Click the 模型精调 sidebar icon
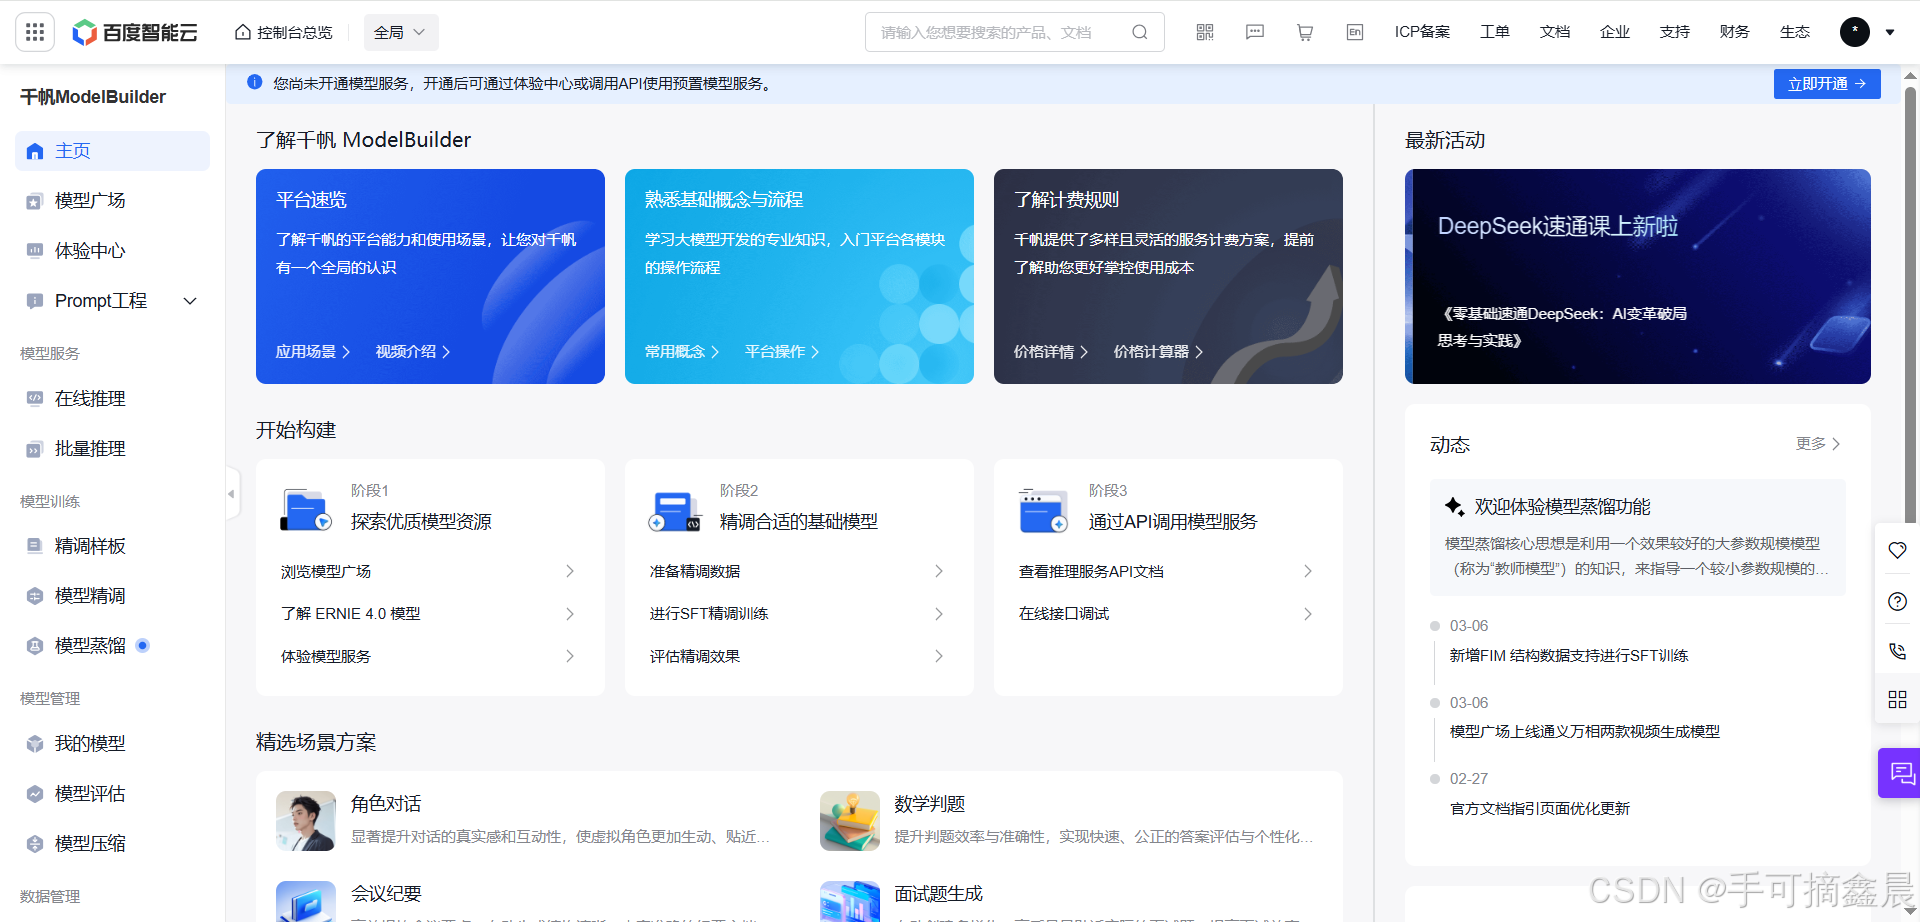The height and width of the screenshot is (922, 1920). [35, 596]
